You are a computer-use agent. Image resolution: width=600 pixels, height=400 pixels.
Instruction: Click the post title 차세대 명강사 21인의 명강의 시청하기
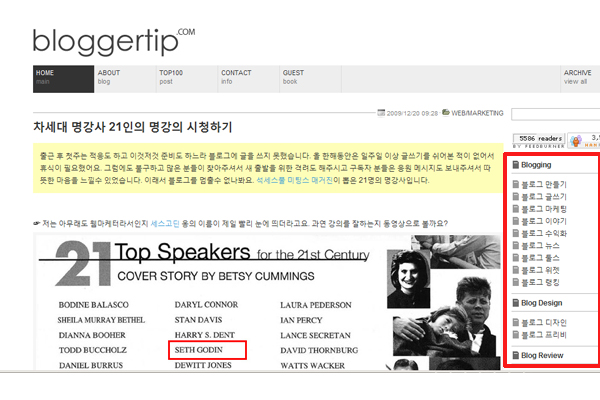[x=133, y=127]
